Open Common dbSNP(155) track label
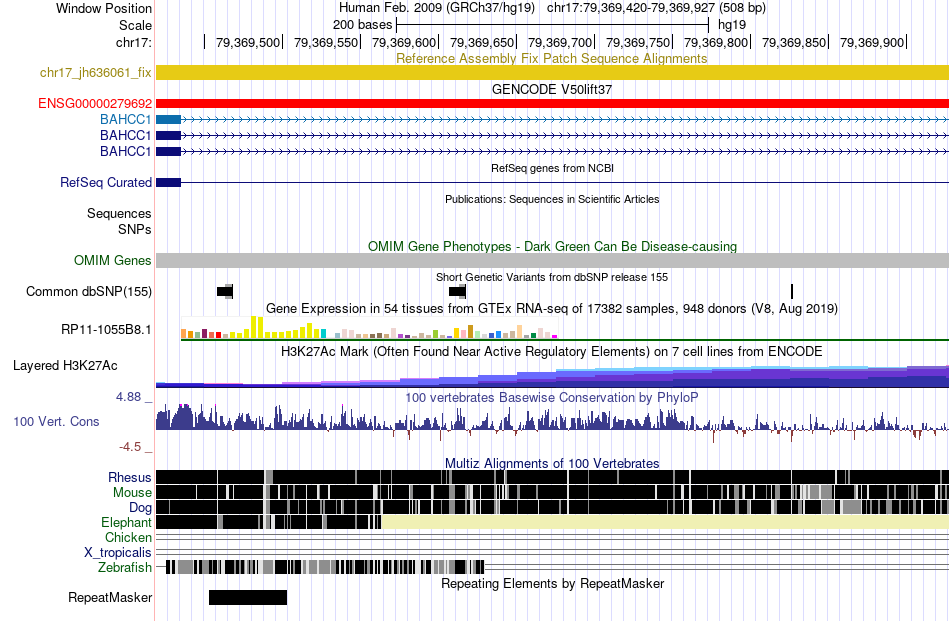 pos(88,291)
